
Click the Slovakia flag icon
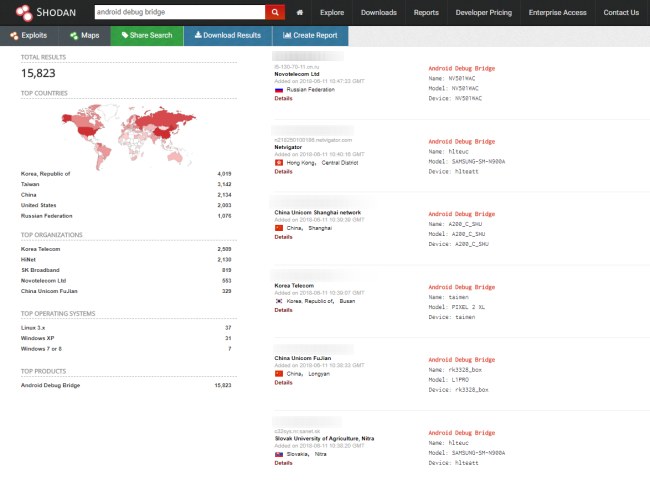tap(279, 454)
